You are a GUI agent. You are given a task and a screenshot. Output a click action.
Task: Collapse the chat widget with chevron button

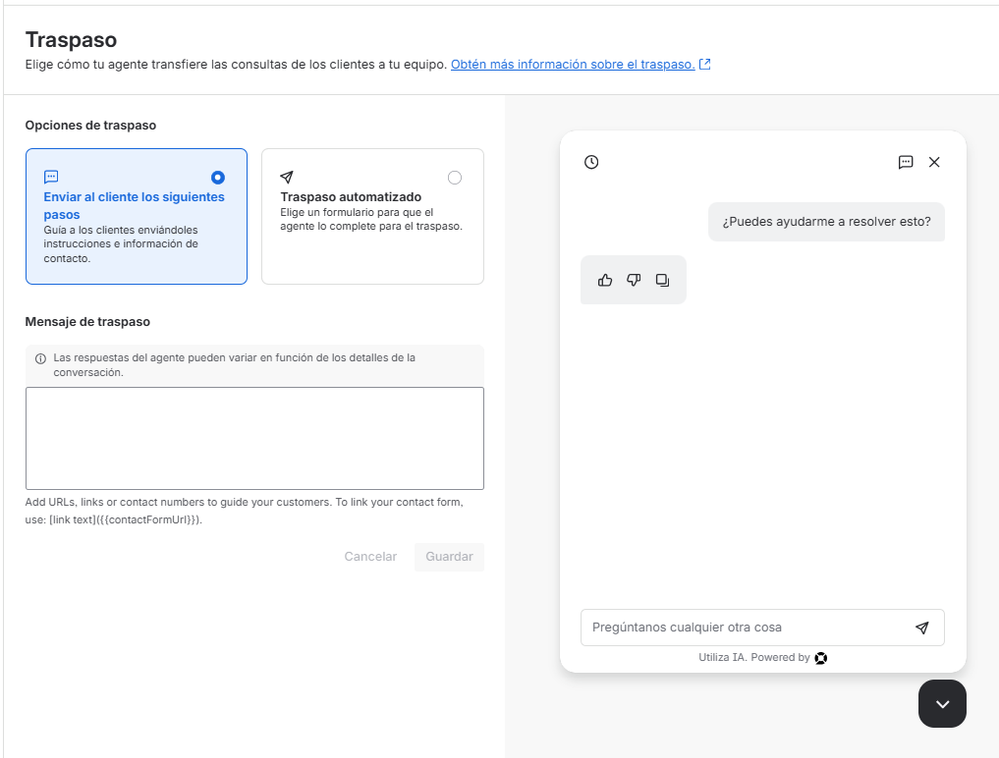pos(942,703)
